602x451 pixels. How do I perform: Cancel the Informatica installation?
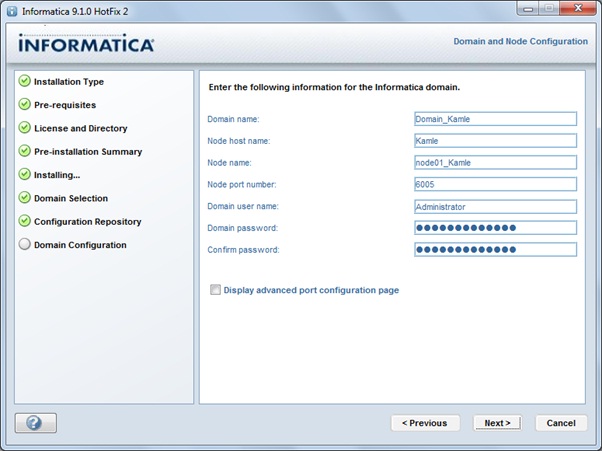[561, 423]
